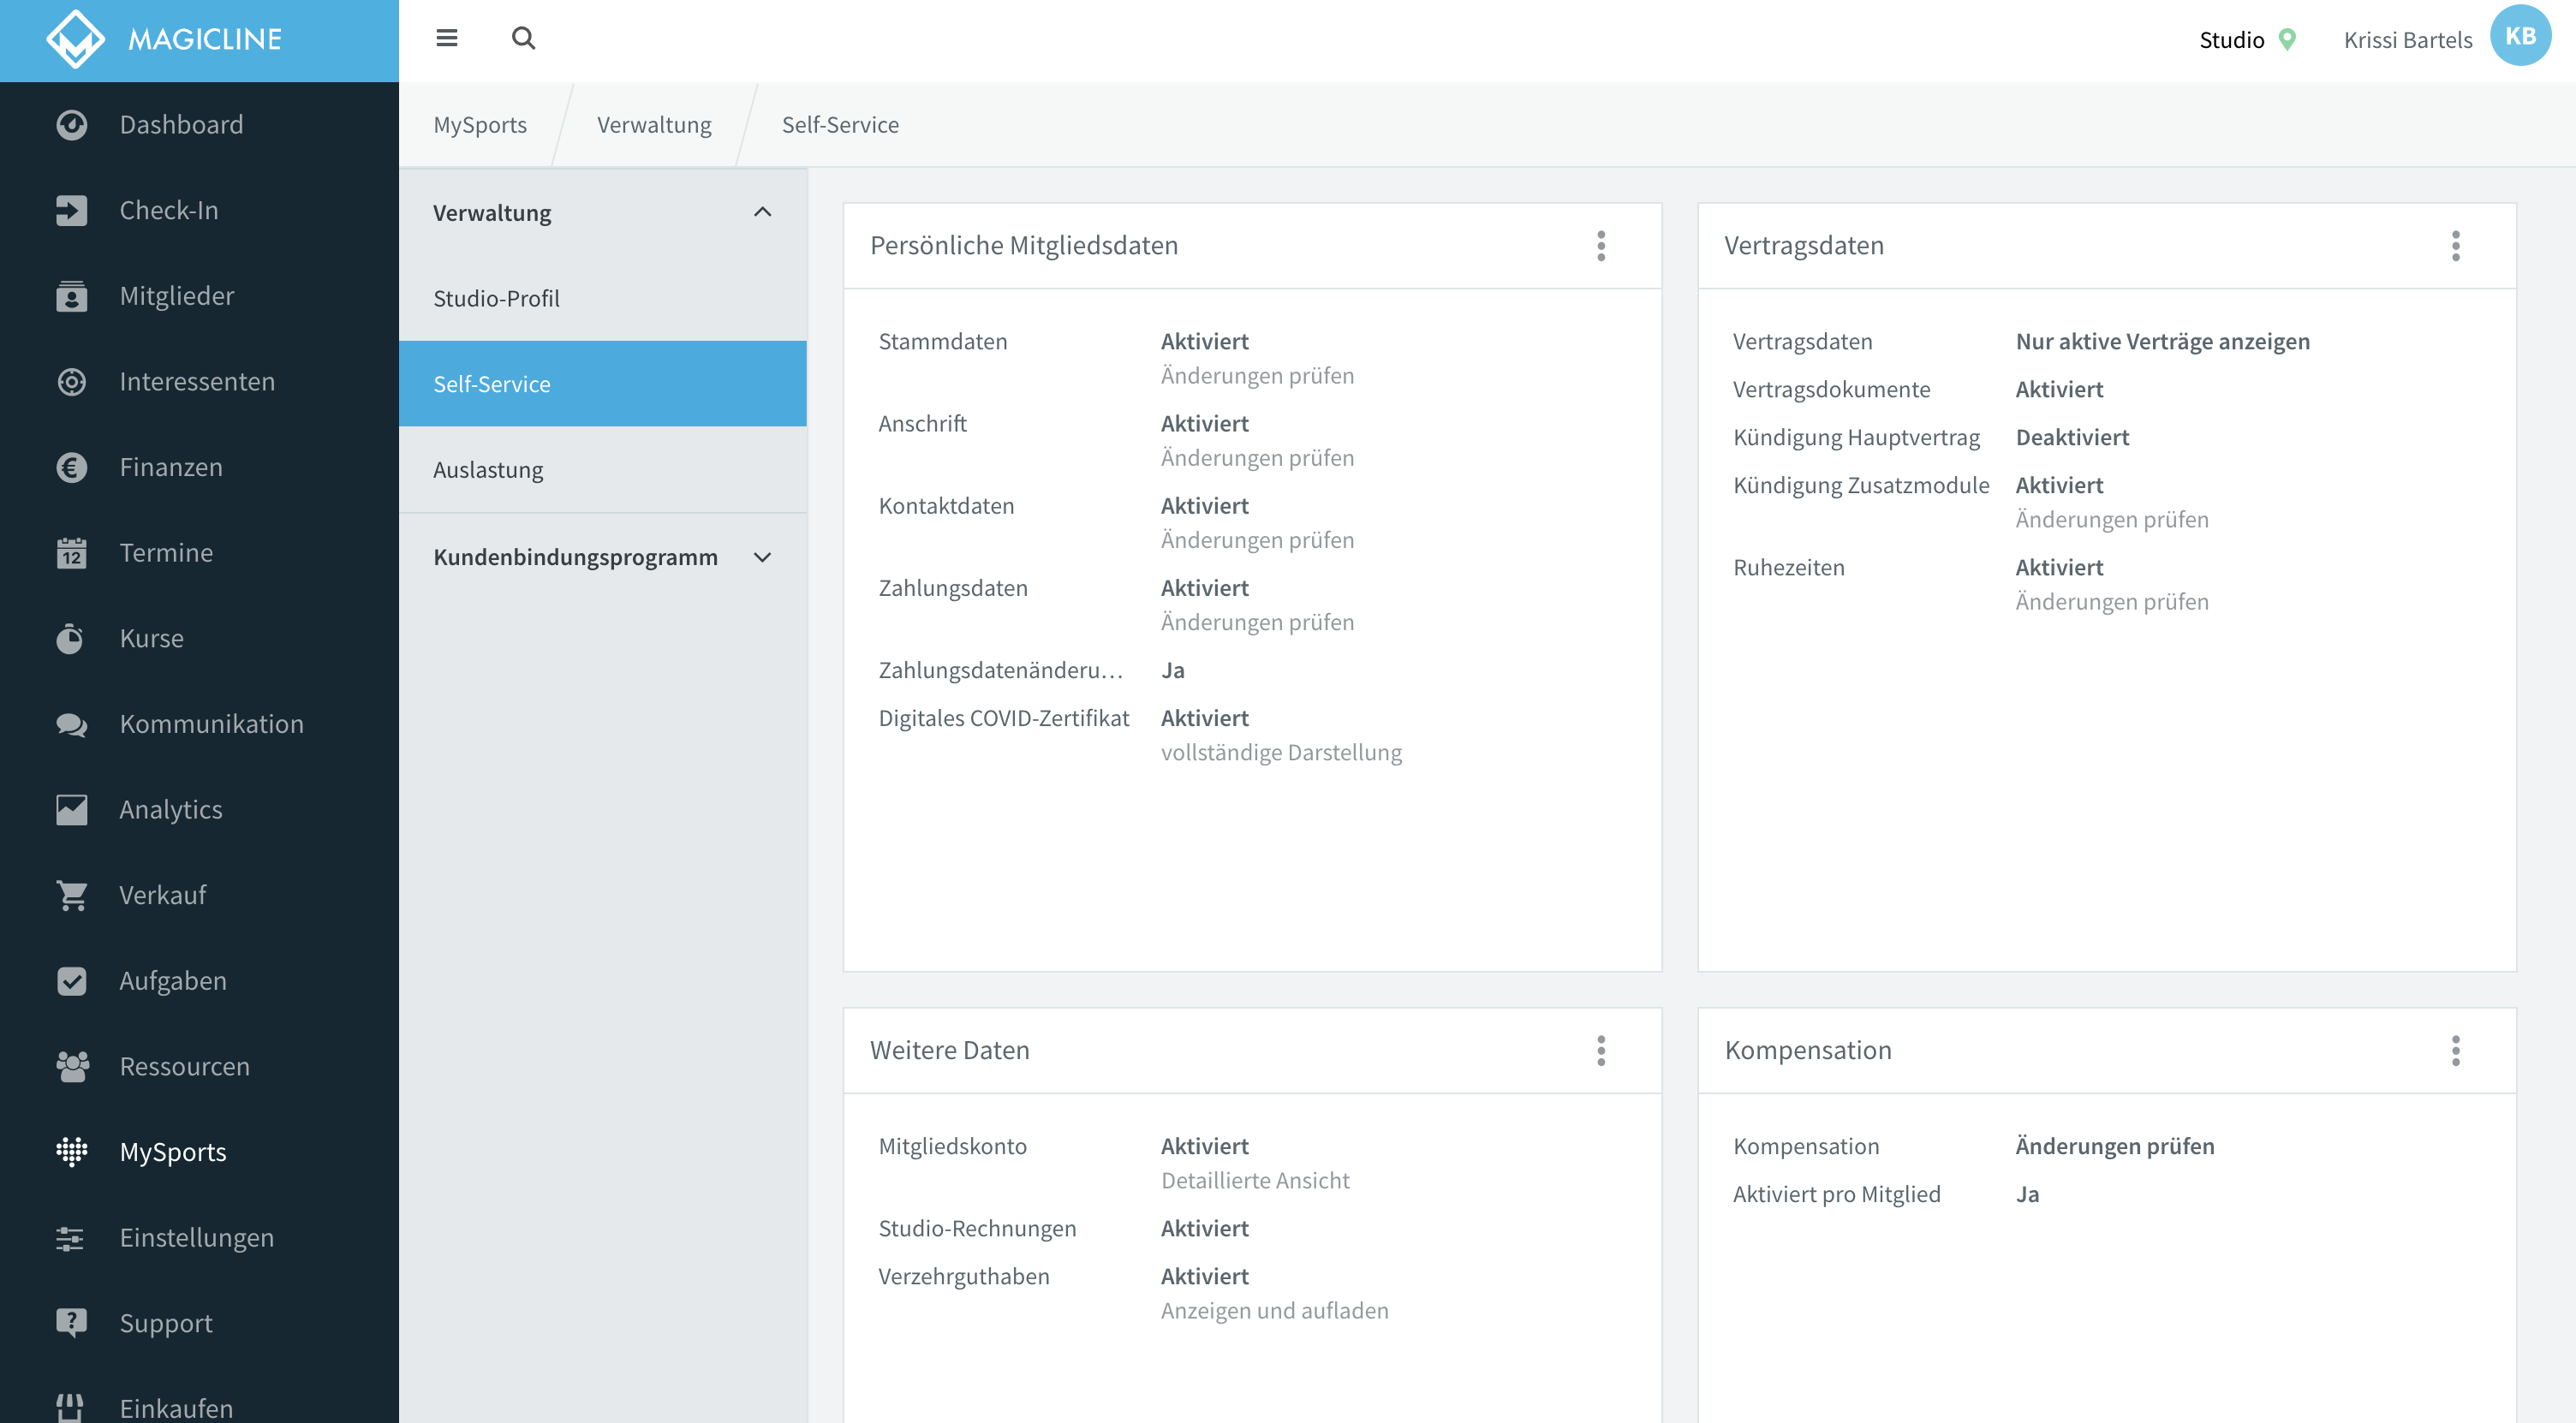Go to Mitglieder in the sidebar
Screen dimensions: 2576x1423
[x=200, y=296]
